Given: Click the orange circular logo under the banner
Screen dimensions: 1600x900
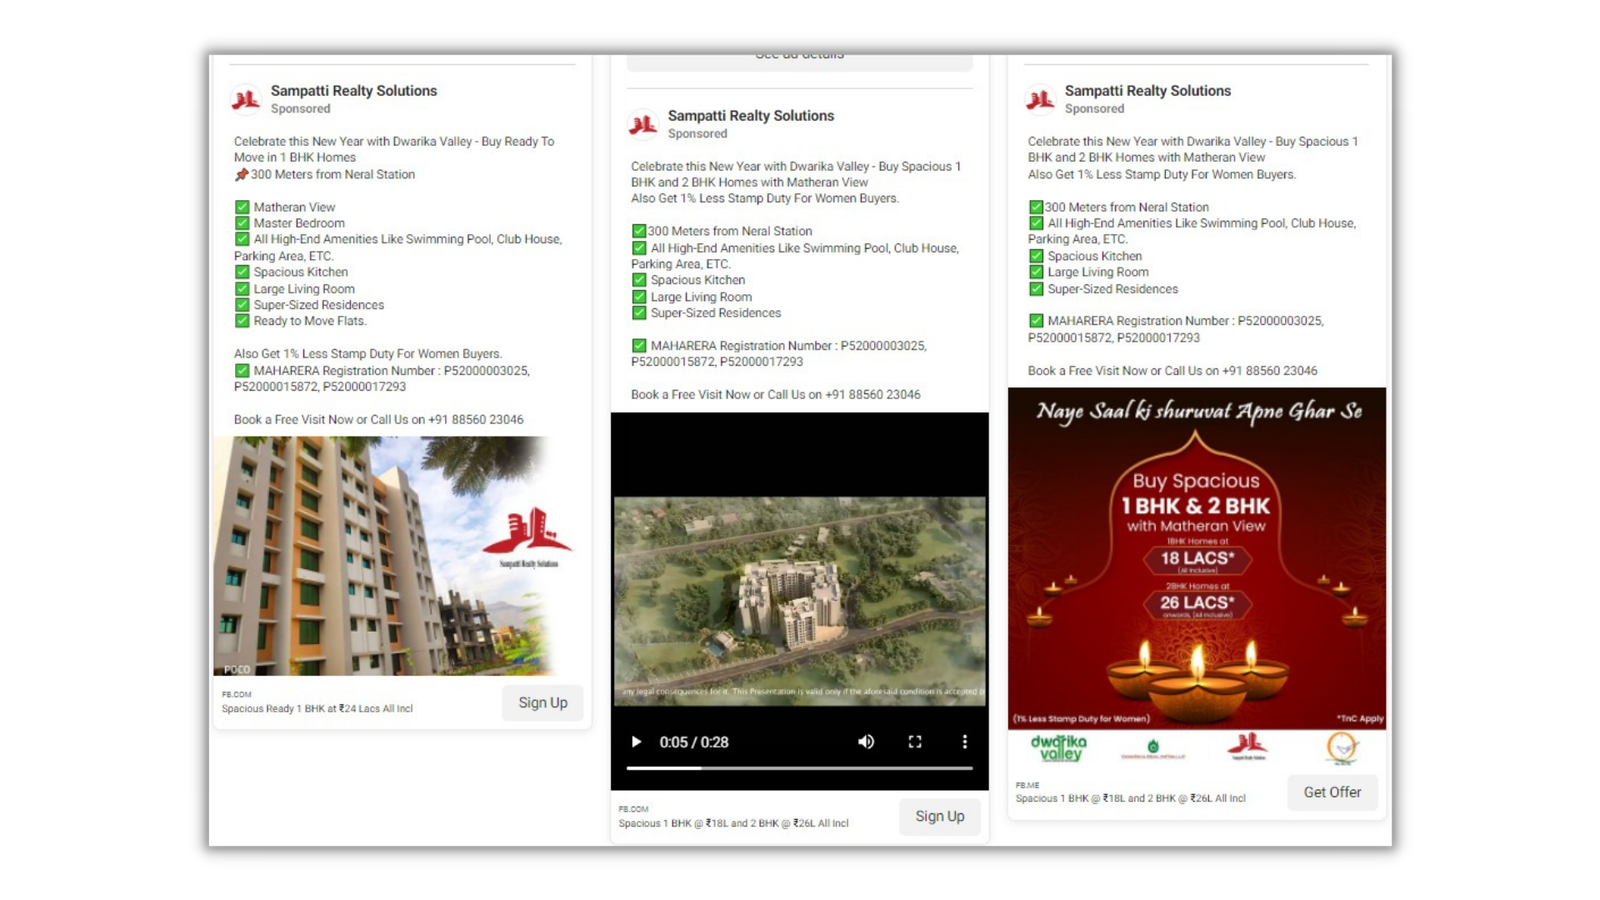Looking at the screenshot, I should pyautogui.click(x=1342, y=747).
